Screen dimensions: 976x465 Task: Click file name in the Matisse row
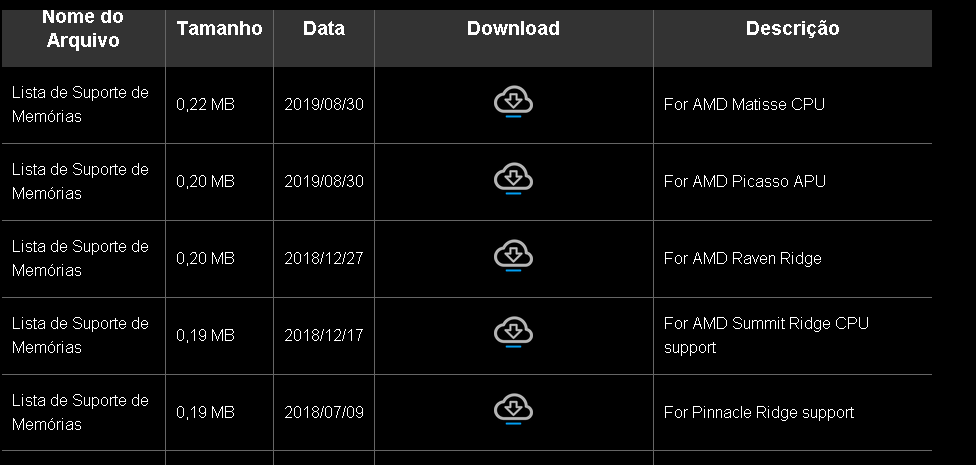80,105
